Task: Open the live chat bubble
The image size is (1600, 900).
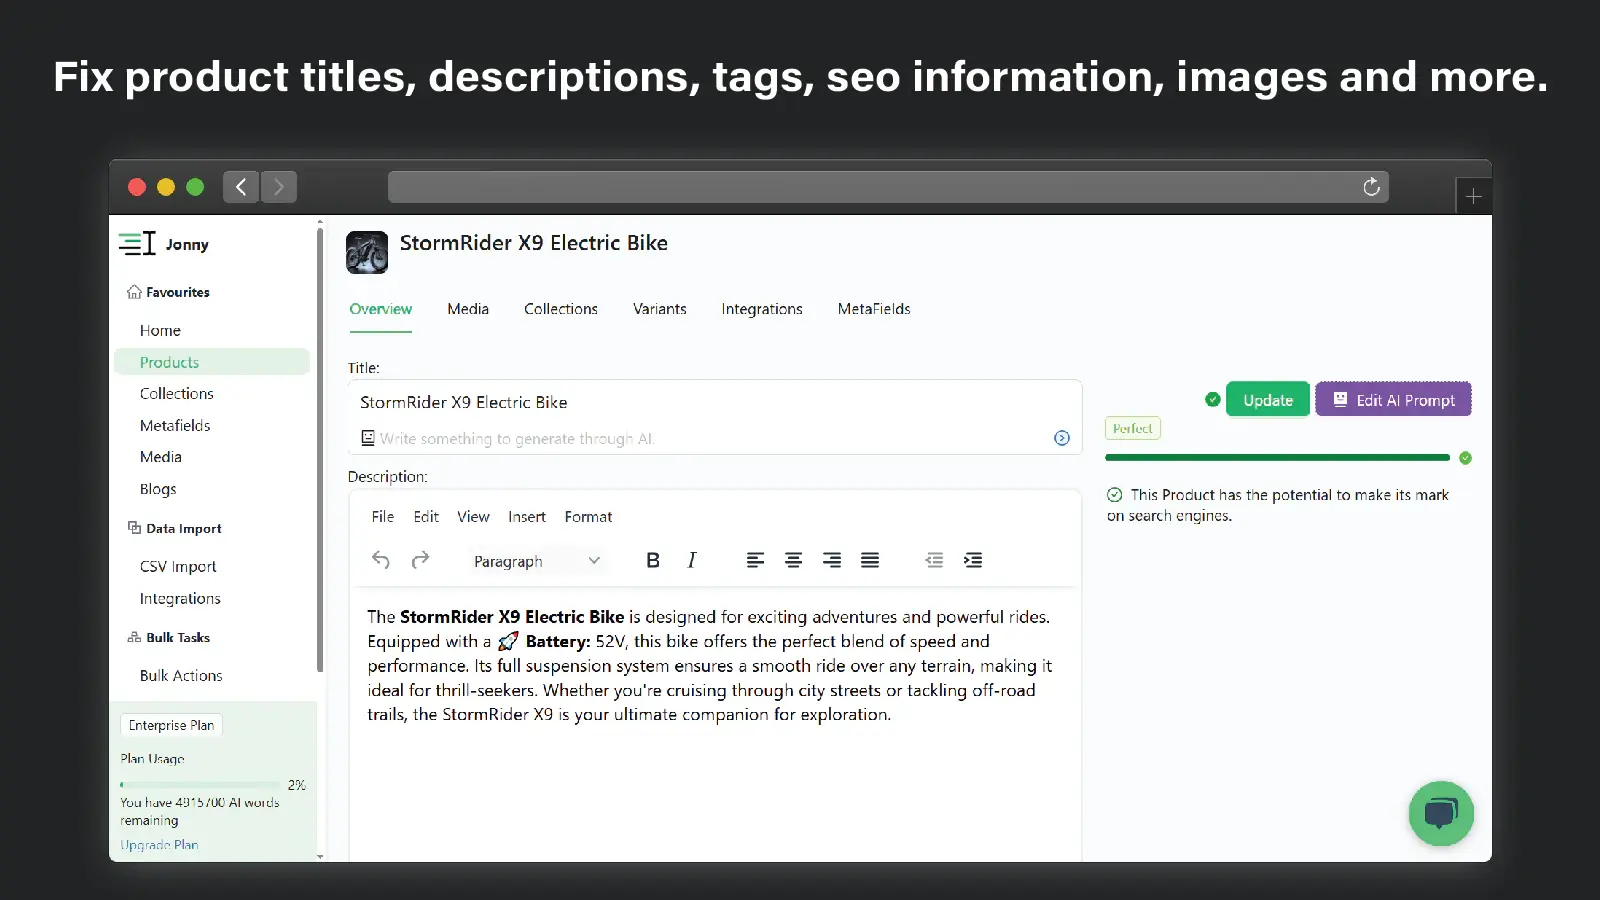Action: tap(1440, 813)
